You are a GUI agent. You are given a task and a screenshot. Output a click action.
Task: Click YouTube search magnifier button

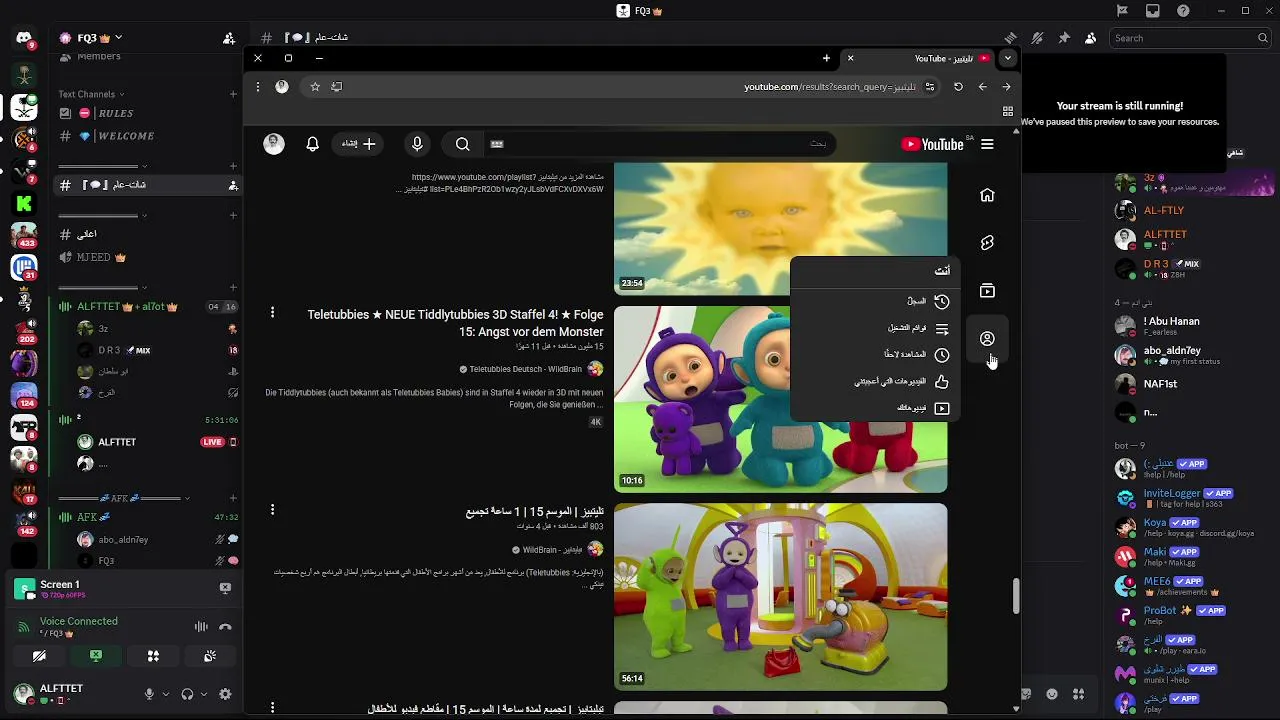pyautogui.click(x=462, y=144)
